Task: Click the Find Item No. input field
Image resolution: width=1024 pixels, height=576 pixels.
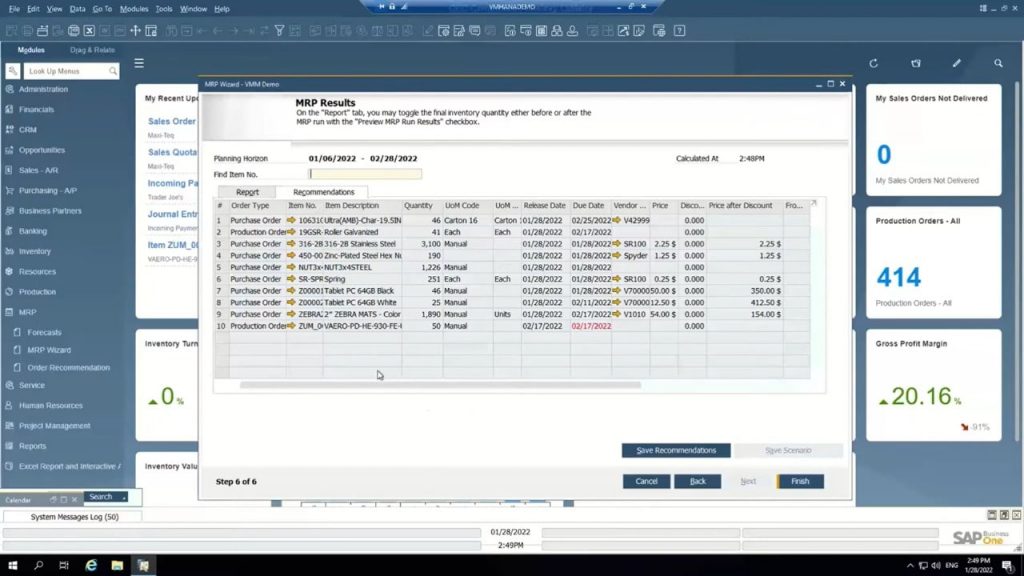Action: tap(365, 174)
